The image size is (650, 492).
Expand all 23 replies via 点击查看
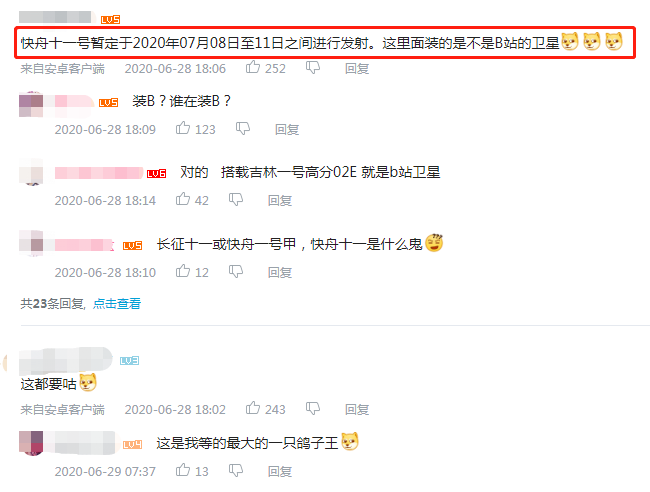point(117,304)
